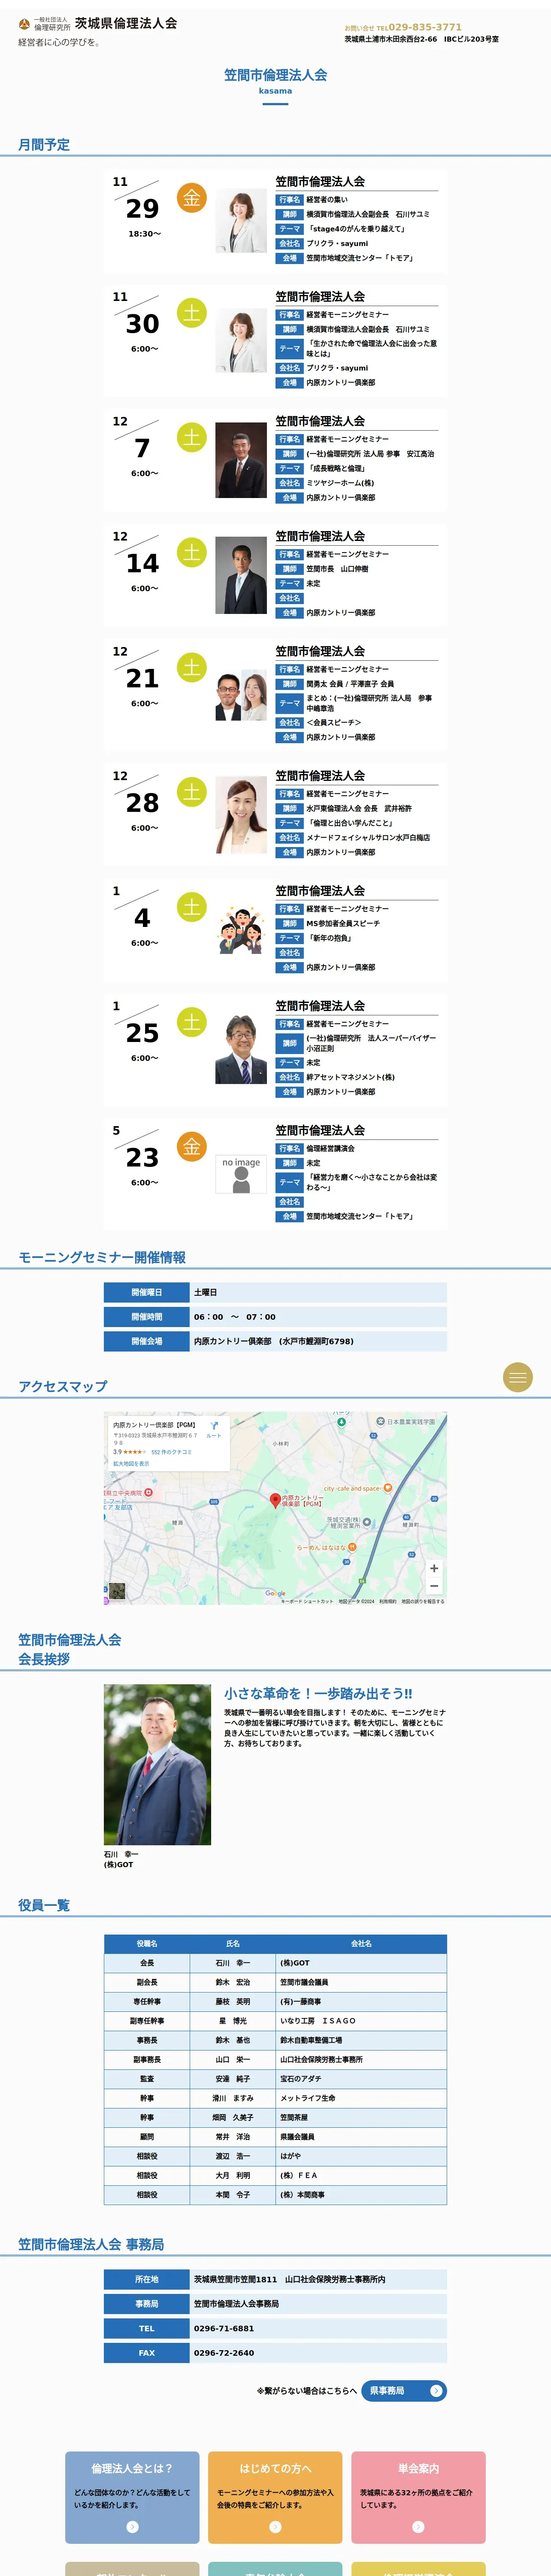Click the city-cafe and space map marker
The height and width of the screenshot is (2576, 551).
click(x=388, y=1488)
